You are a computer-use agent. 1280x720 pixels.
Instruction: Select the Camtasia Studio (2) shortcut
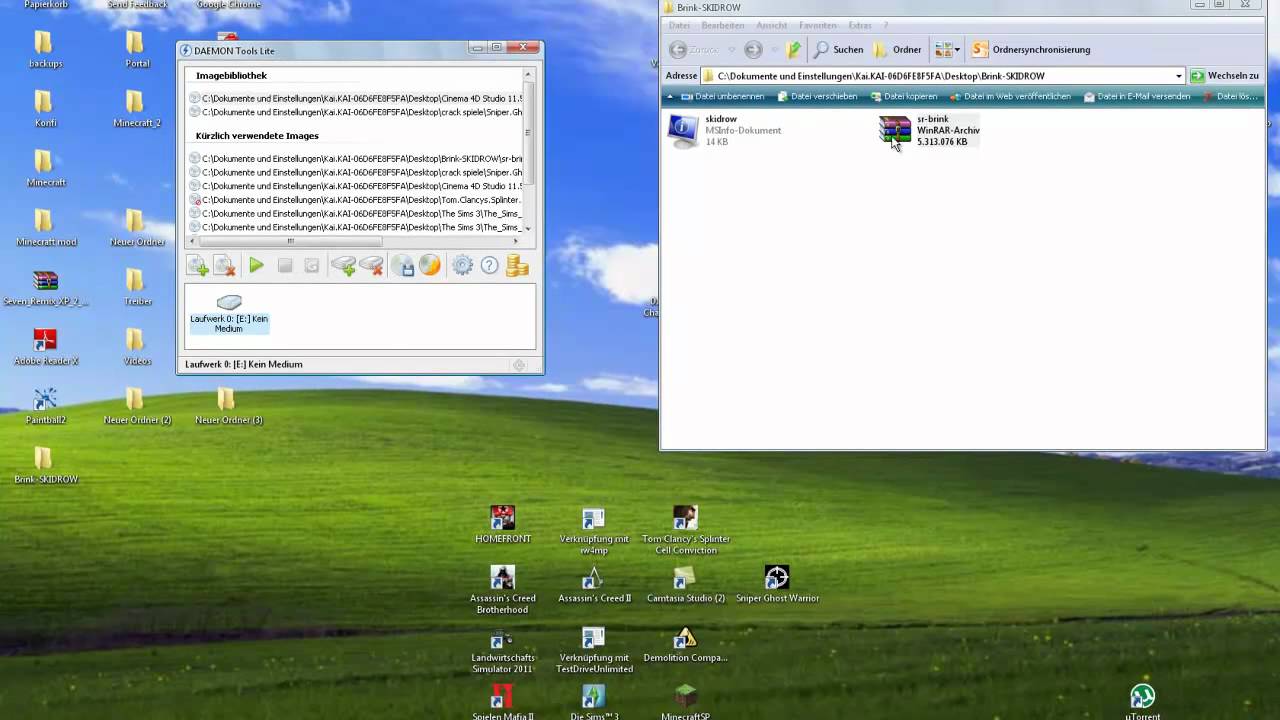[685, 585]
